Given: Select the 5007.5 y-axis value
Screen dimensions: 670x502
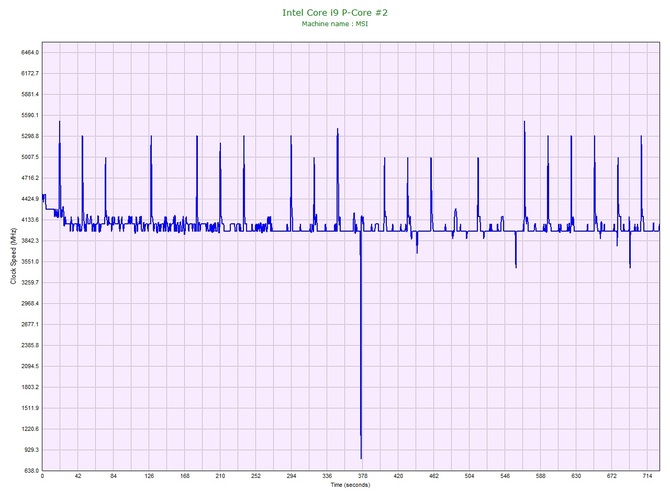Looking at the screenshot, I should pos(30,157).
